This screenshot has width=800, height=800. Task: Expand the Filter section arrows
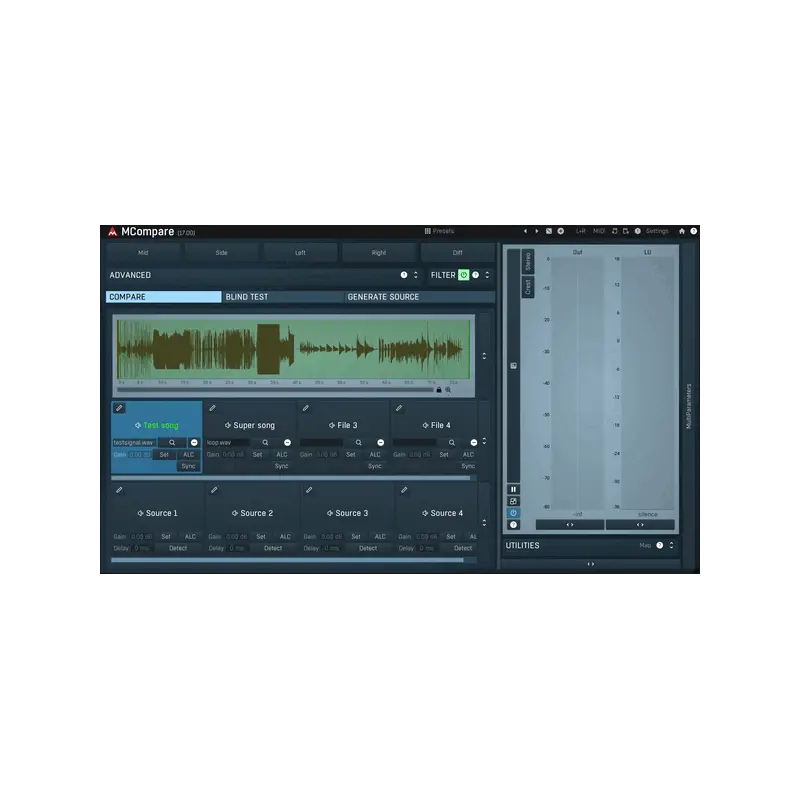pyautogui.click(x=487, y=275)
